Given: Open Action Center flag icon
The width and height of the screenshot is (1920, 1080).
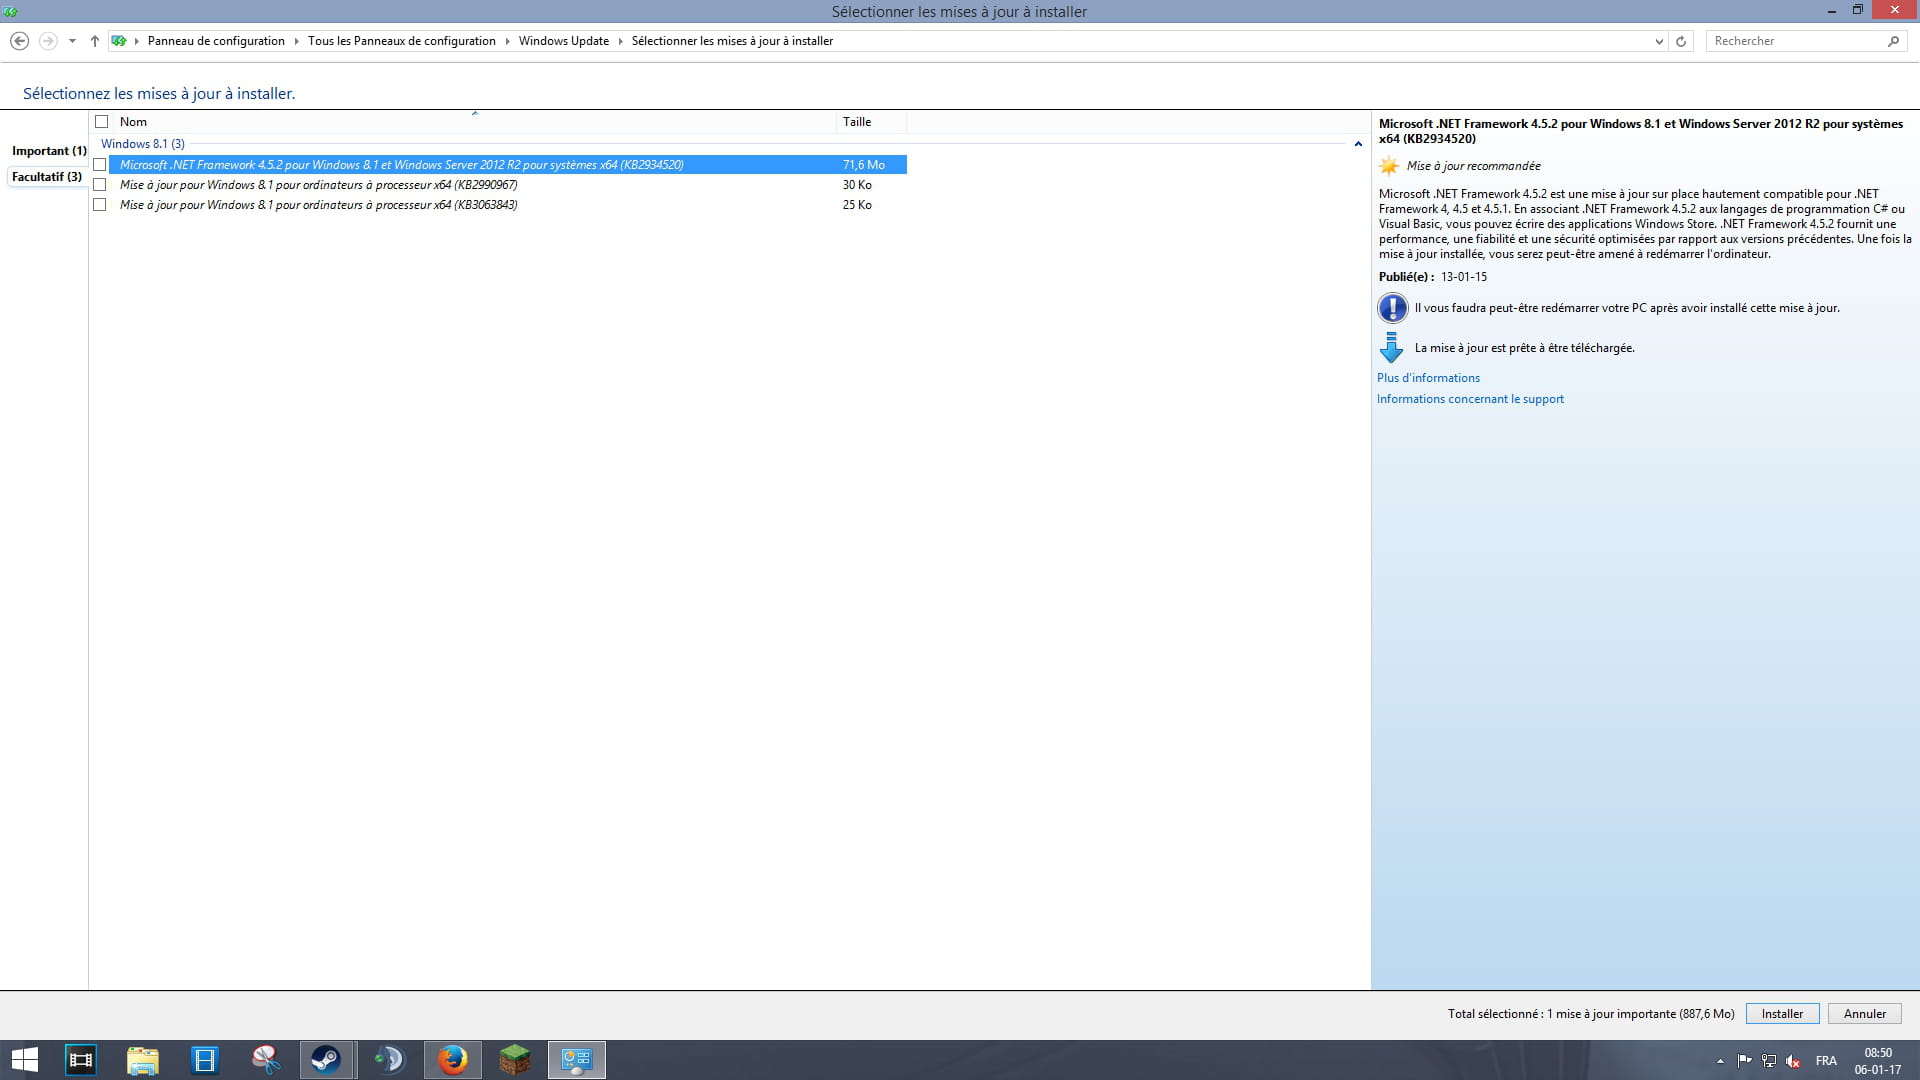Looking at the screenshot, I should (1744, 1061).
